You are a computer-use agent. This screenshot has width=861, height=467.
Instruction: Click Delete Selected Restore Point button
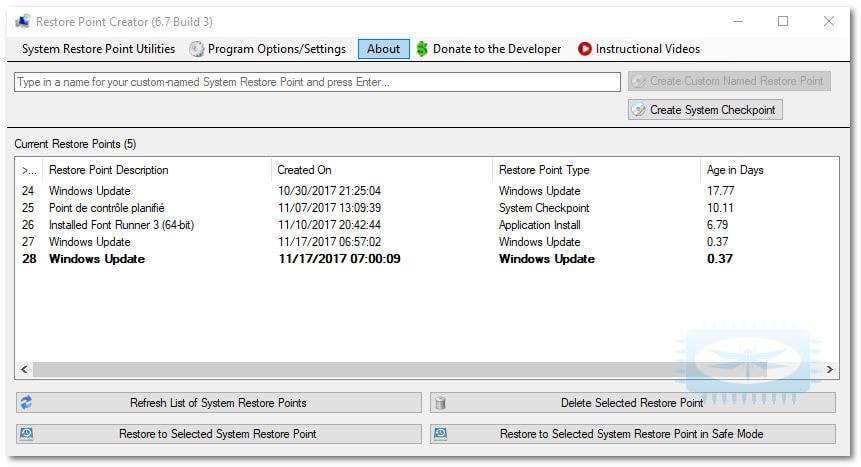pyautogui.click(x=633, y=403)
